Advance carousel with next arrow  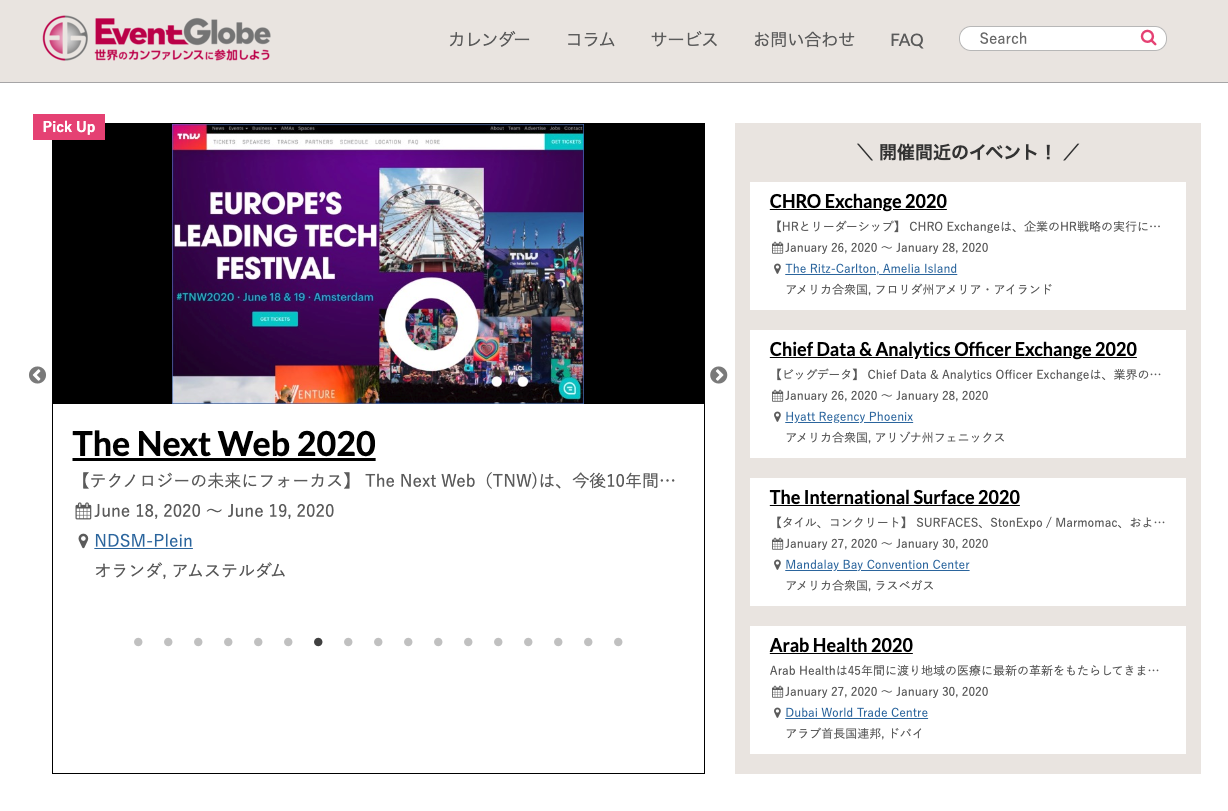pos(718,375)
